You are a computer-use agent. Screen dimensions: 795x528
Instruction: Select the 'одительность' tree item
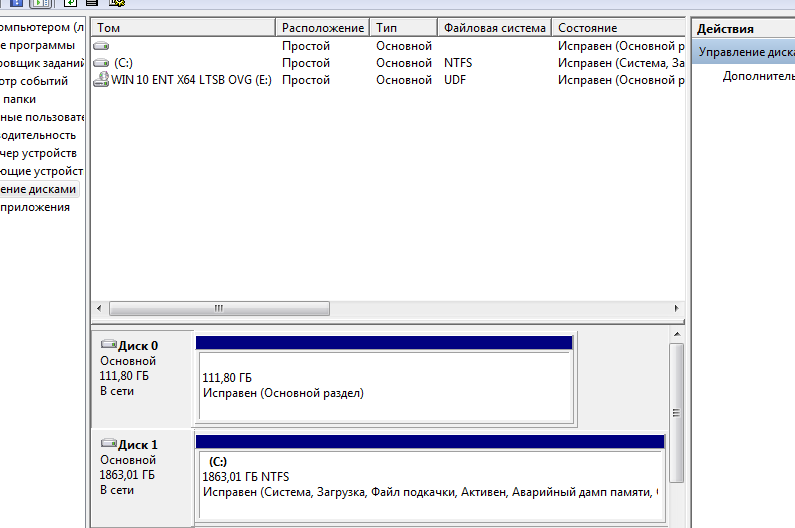click(38, 135)
